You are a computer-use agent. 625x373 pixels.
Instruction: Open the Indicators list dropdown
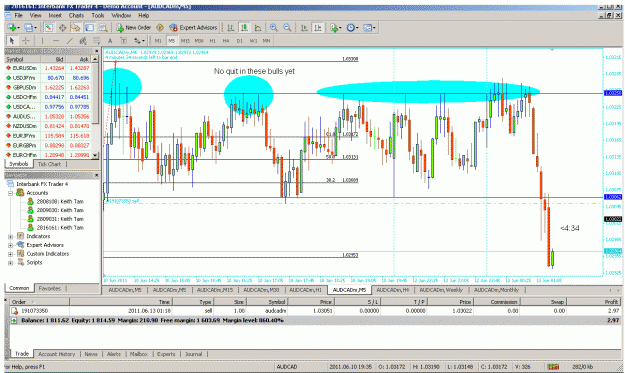point(335,27)
